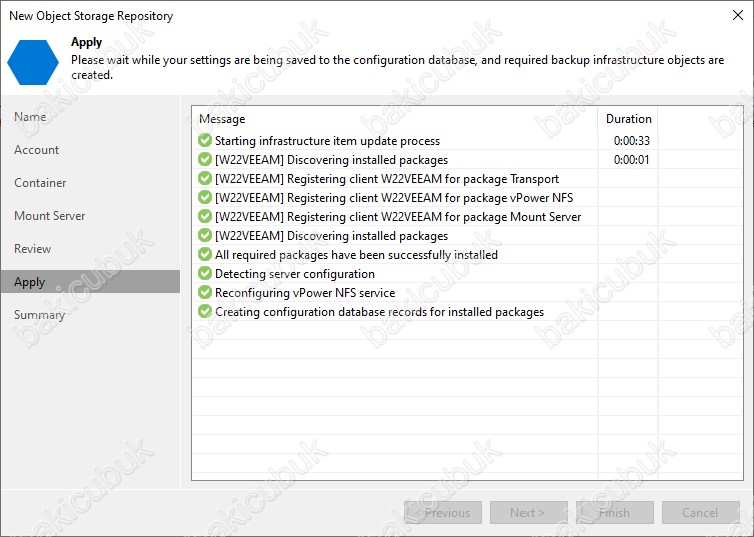
Task: Click the Message column header
Action: click(x=222, y=119)
